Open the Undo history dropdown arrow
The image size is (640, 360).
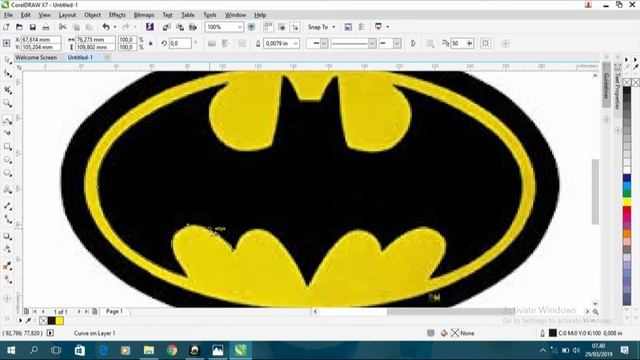(115, 27)
